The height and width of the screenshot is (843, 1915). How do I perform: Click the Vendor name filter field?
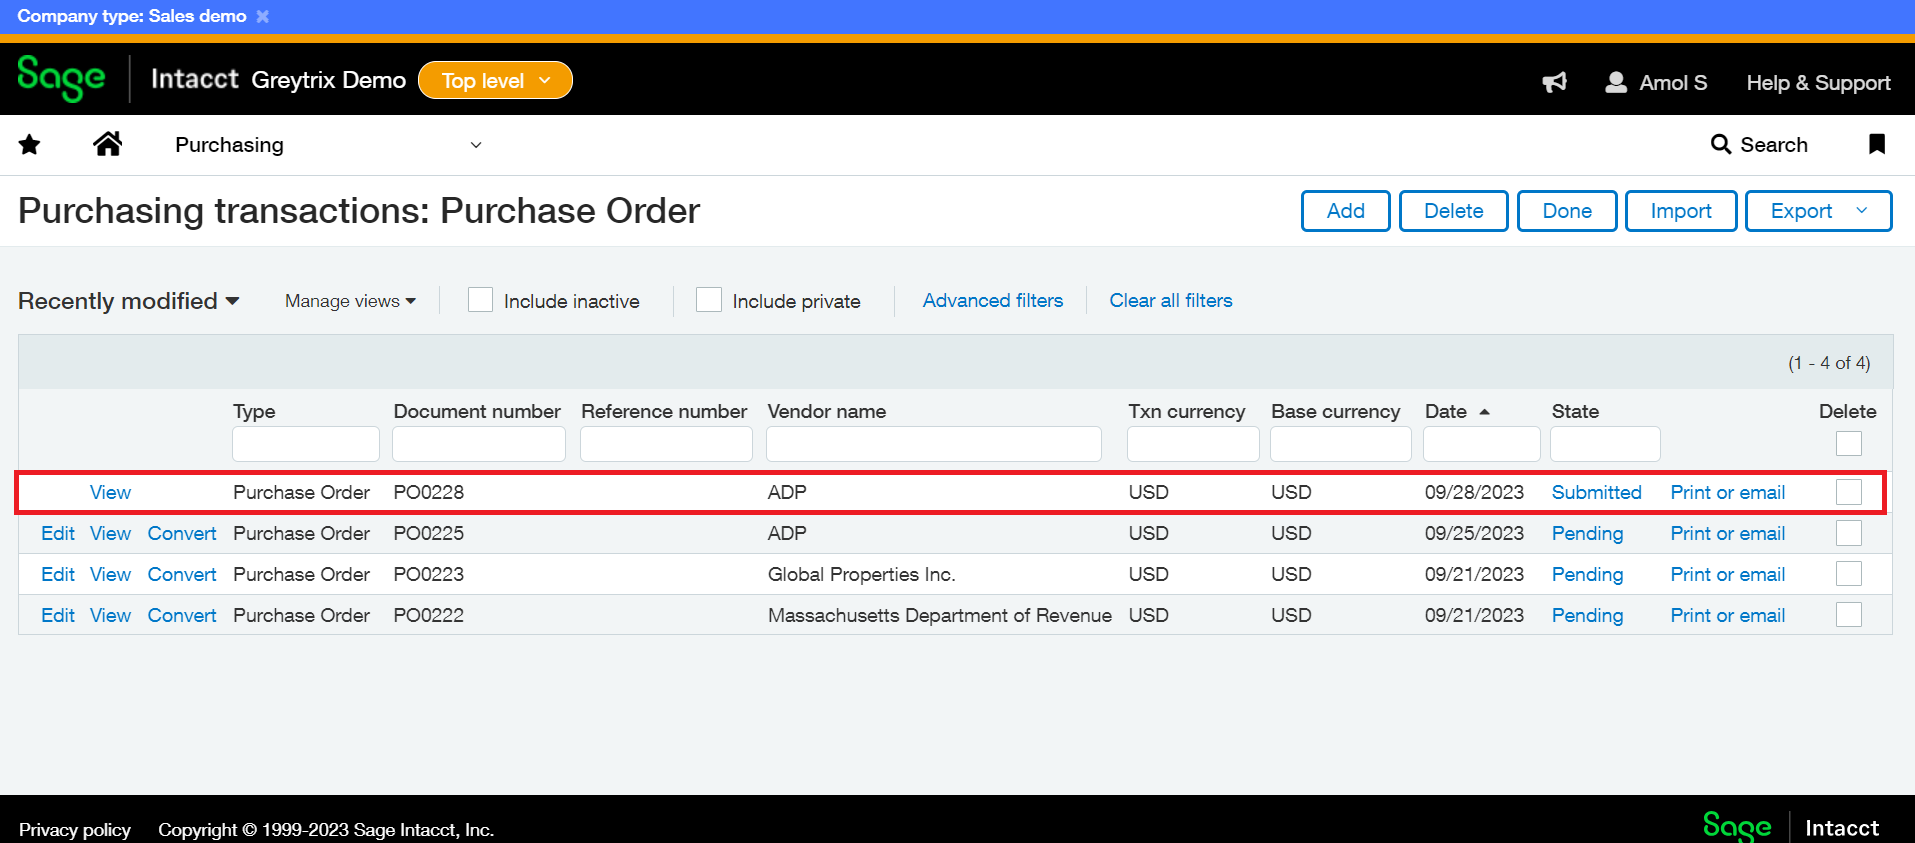(x=934, y=444)
